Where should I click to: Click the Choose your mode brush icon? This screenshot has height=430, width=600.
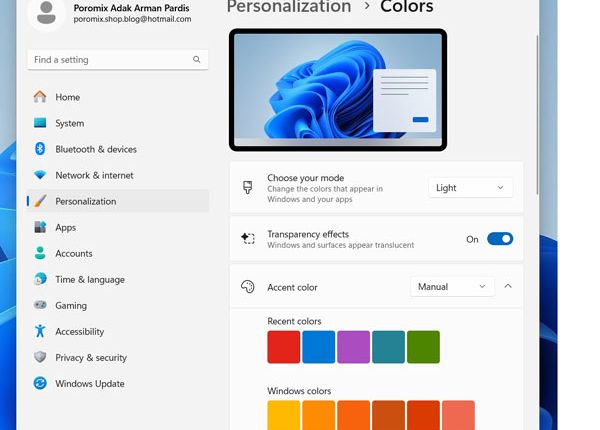[x=248, y=187]
